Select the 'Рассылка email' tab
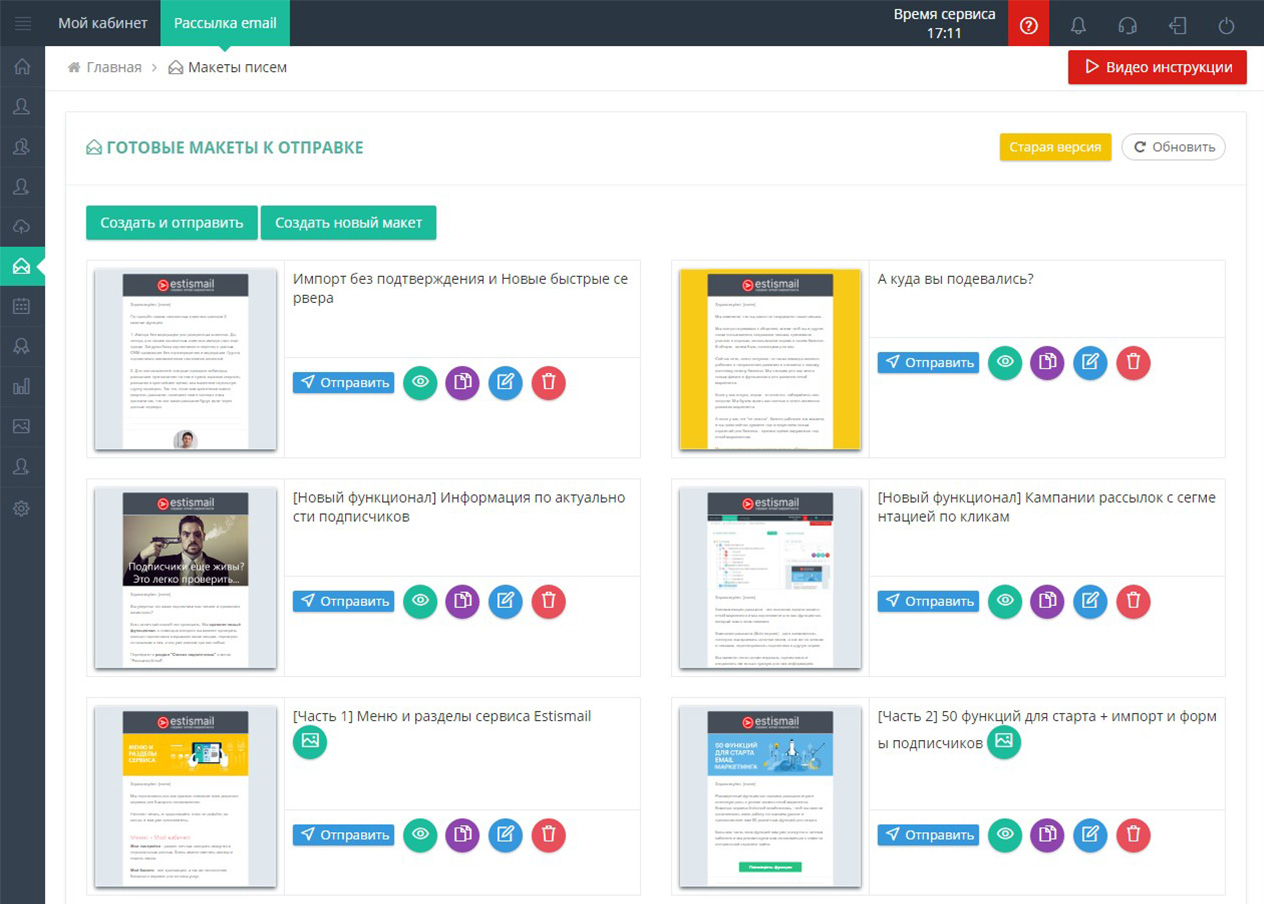Image resolution: width=1264 pixels, height=904 pixels. coord(225,23)
